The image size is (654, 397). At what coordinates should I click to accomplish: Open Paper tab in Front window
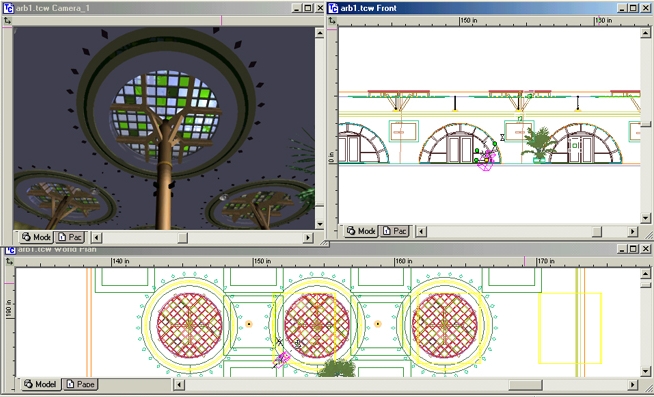[395, 231]
